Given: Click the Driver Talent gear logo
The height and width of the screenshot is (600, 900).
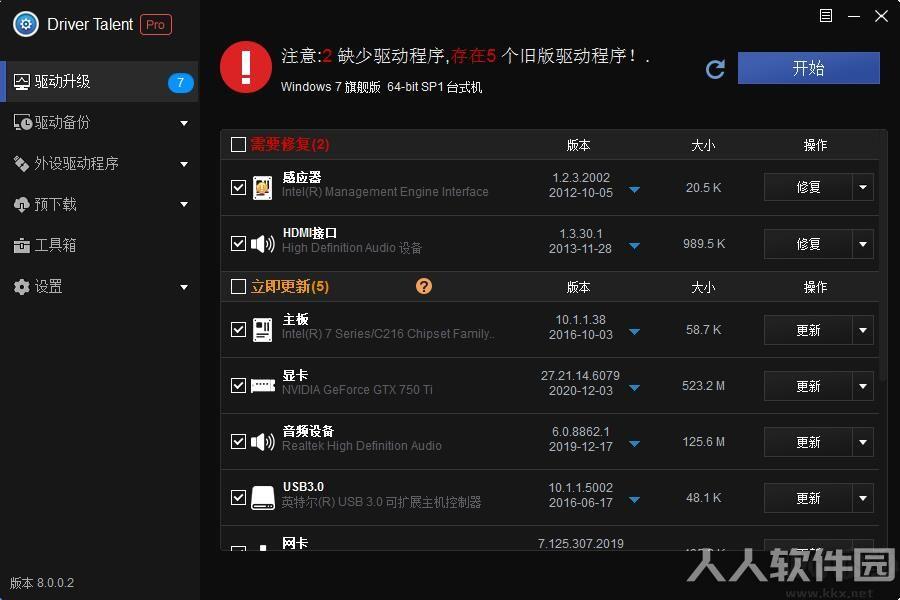Looking at the screenshot, I should click(26, 25).
